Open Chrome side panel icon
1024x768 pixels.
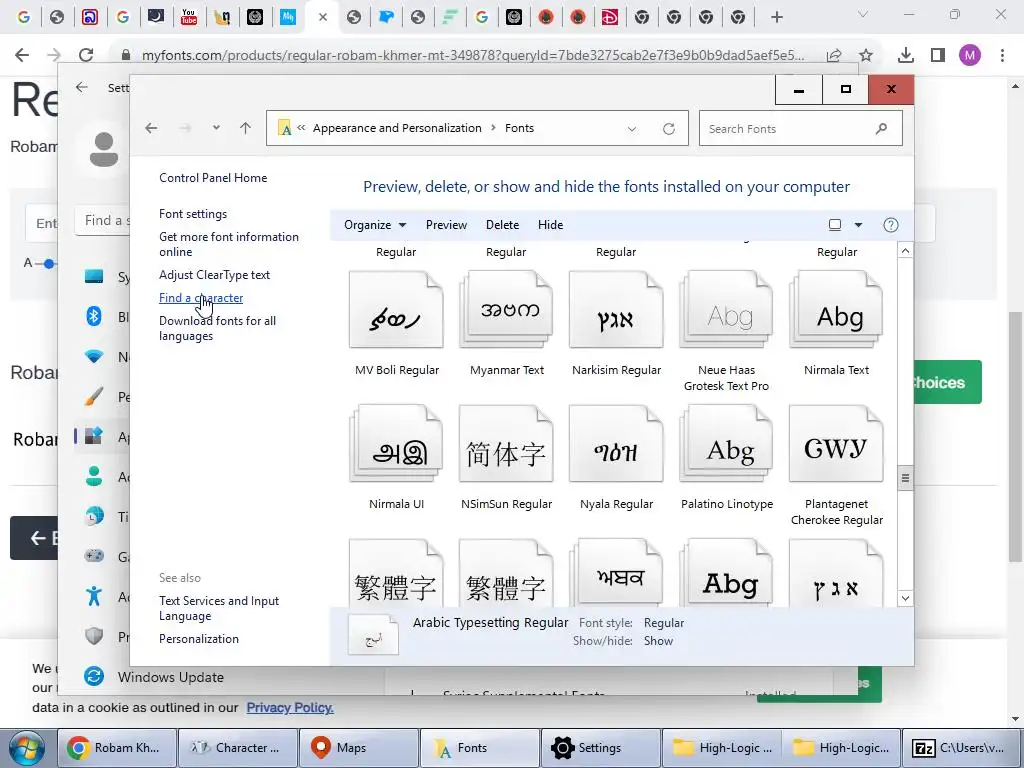(x=938, y=55)
